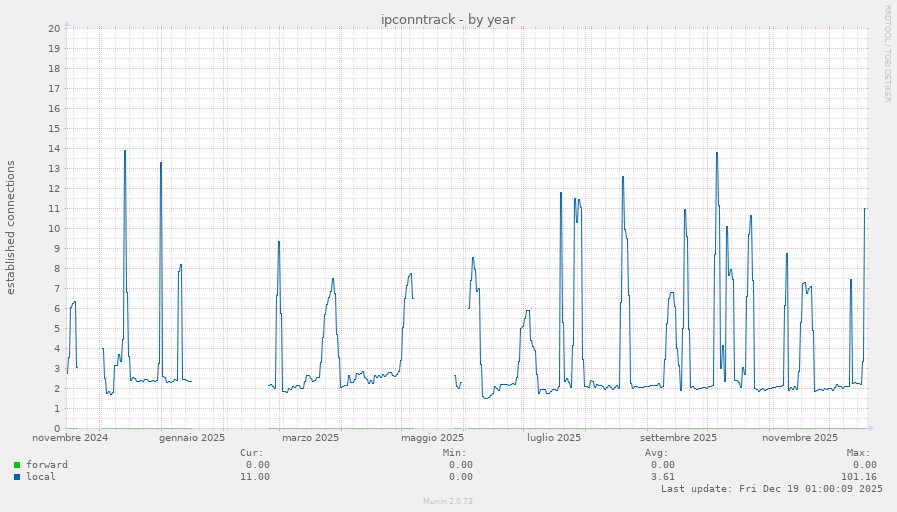Click the 'settembre 2025' x-axis label
Image resolution: width=897 pixels, height=512 pixels.
tap(678, 438)
